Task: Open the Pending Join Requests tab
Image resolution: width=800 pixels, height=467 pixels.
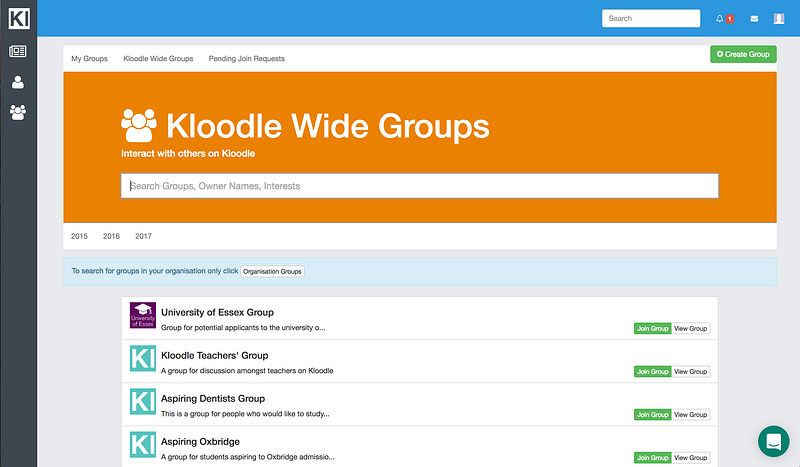Action: [x=246, y=59]
